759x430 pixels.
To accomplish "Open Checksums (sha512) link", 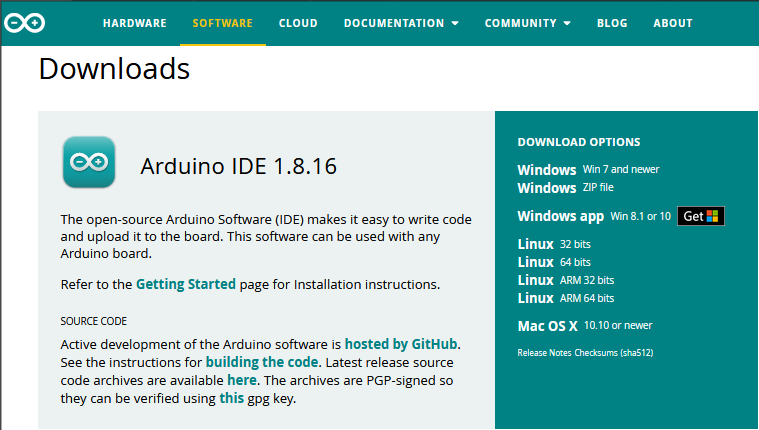I will [x=614, y=353].
